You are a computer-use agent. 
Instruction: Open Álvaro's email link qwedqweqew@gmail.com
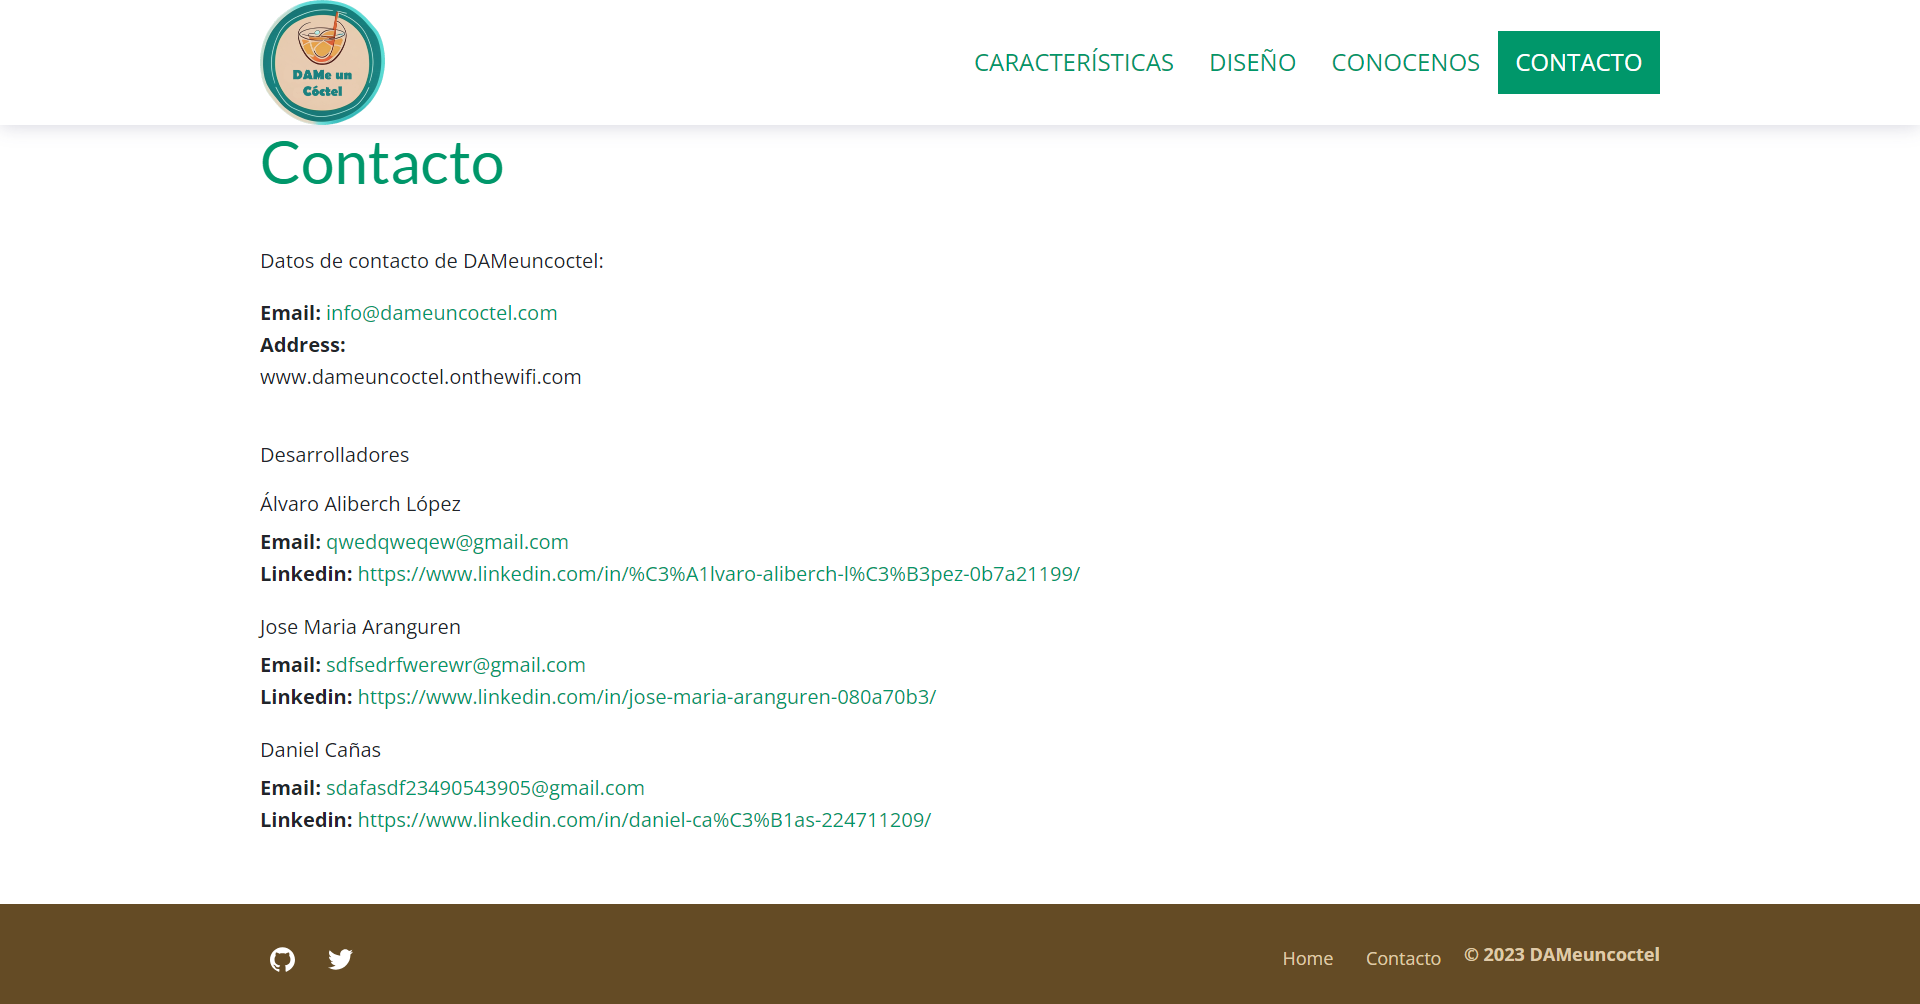pyautogui.click(x=446, y=541)
